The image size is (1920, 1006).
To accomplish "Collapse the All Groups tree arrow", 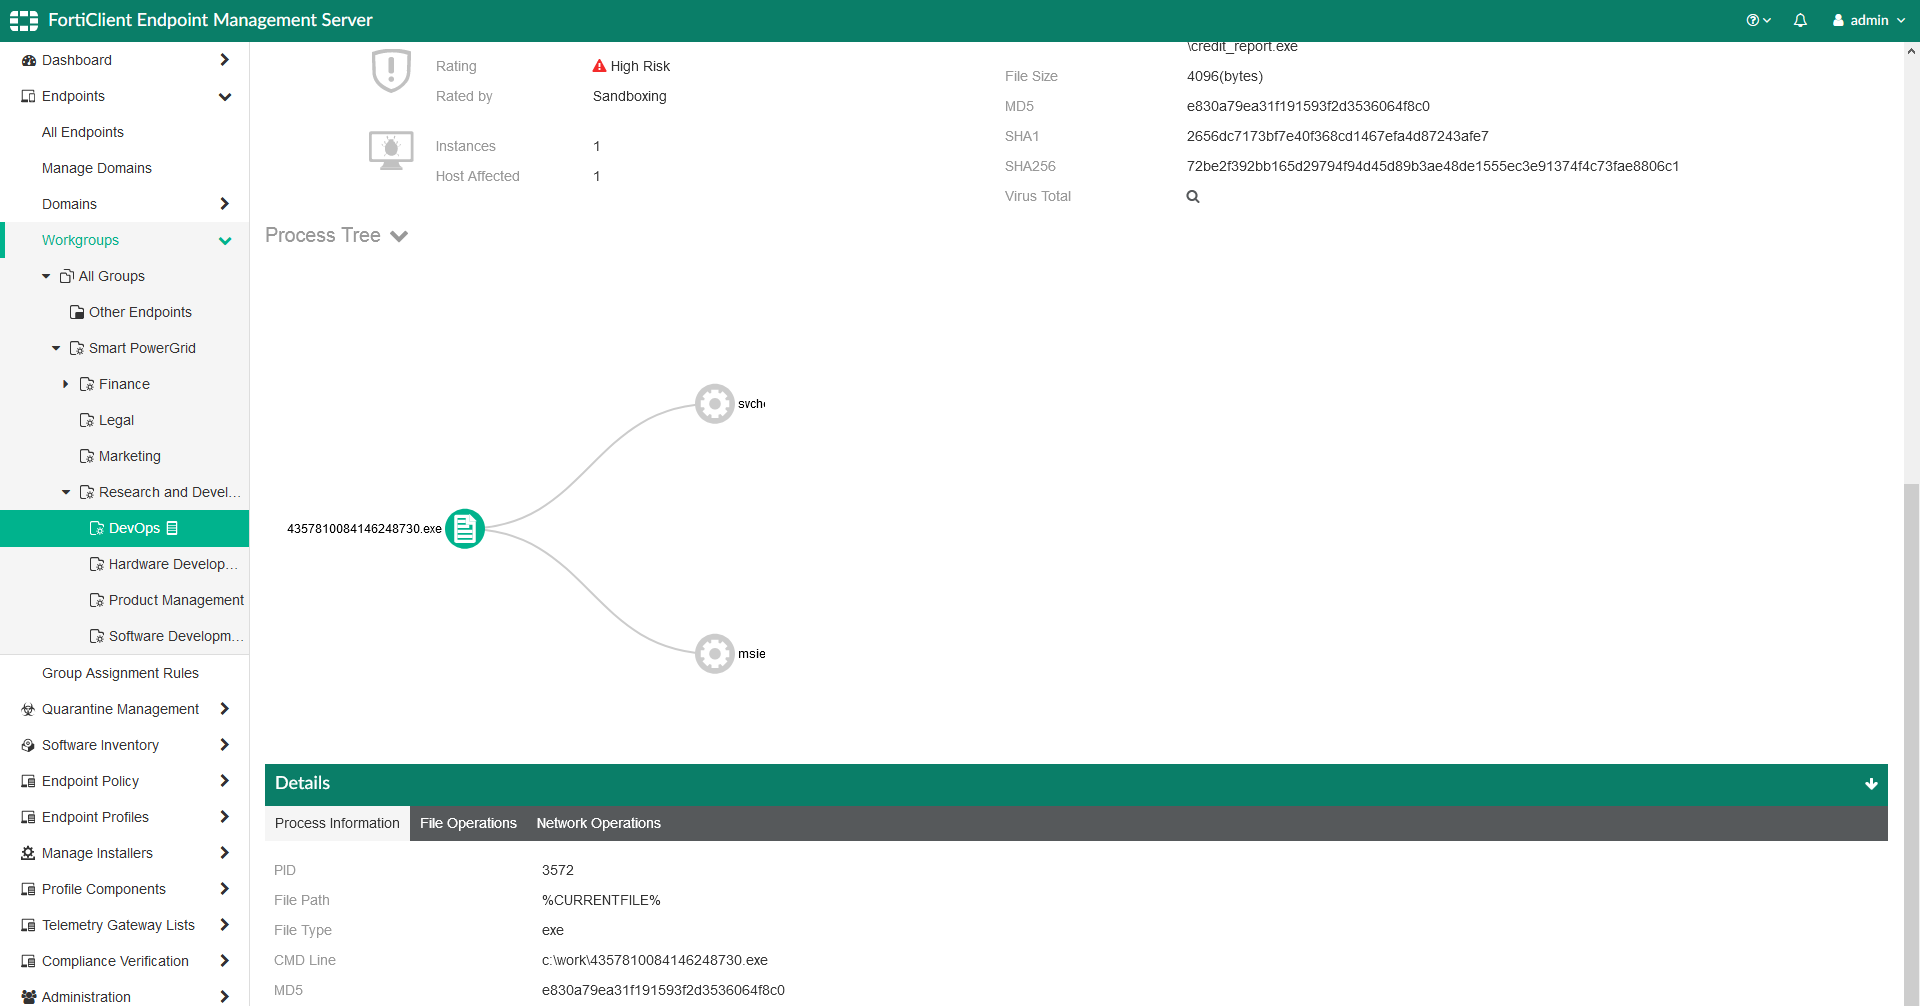I will [46, 276].
